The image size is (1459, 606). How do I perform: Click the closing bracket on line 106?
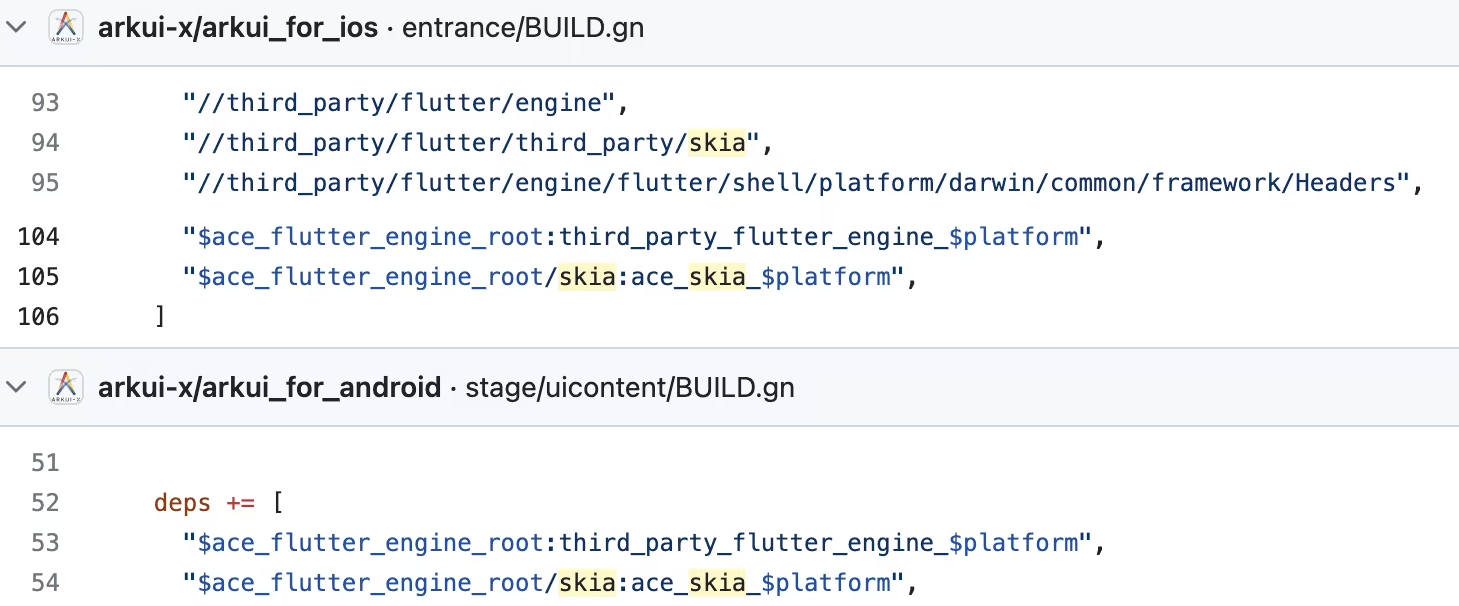pos(160,317)
